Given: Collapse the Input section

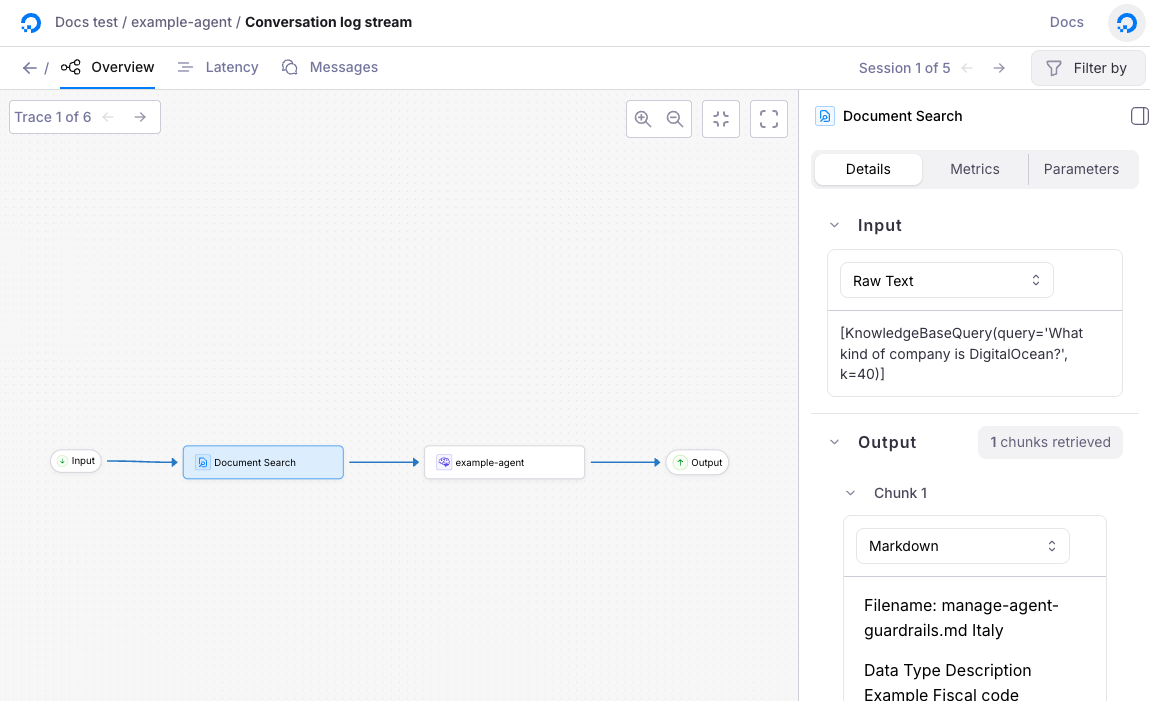Looking at the screenshot, I should coord(834,226).
